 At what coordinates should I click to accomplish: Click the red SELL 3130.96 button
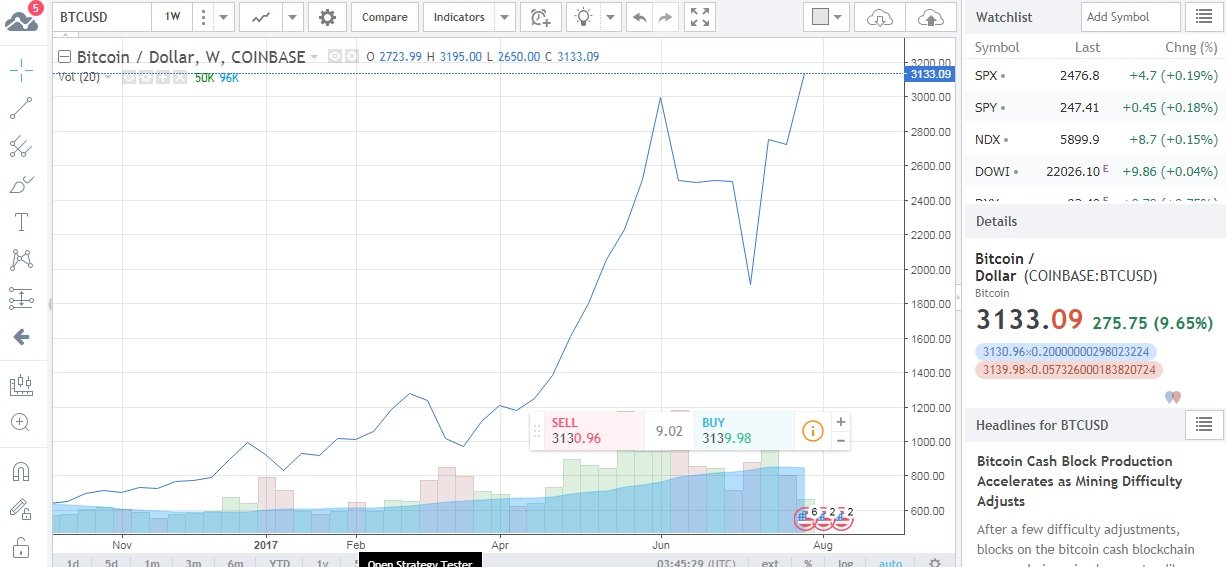[594, 431]
